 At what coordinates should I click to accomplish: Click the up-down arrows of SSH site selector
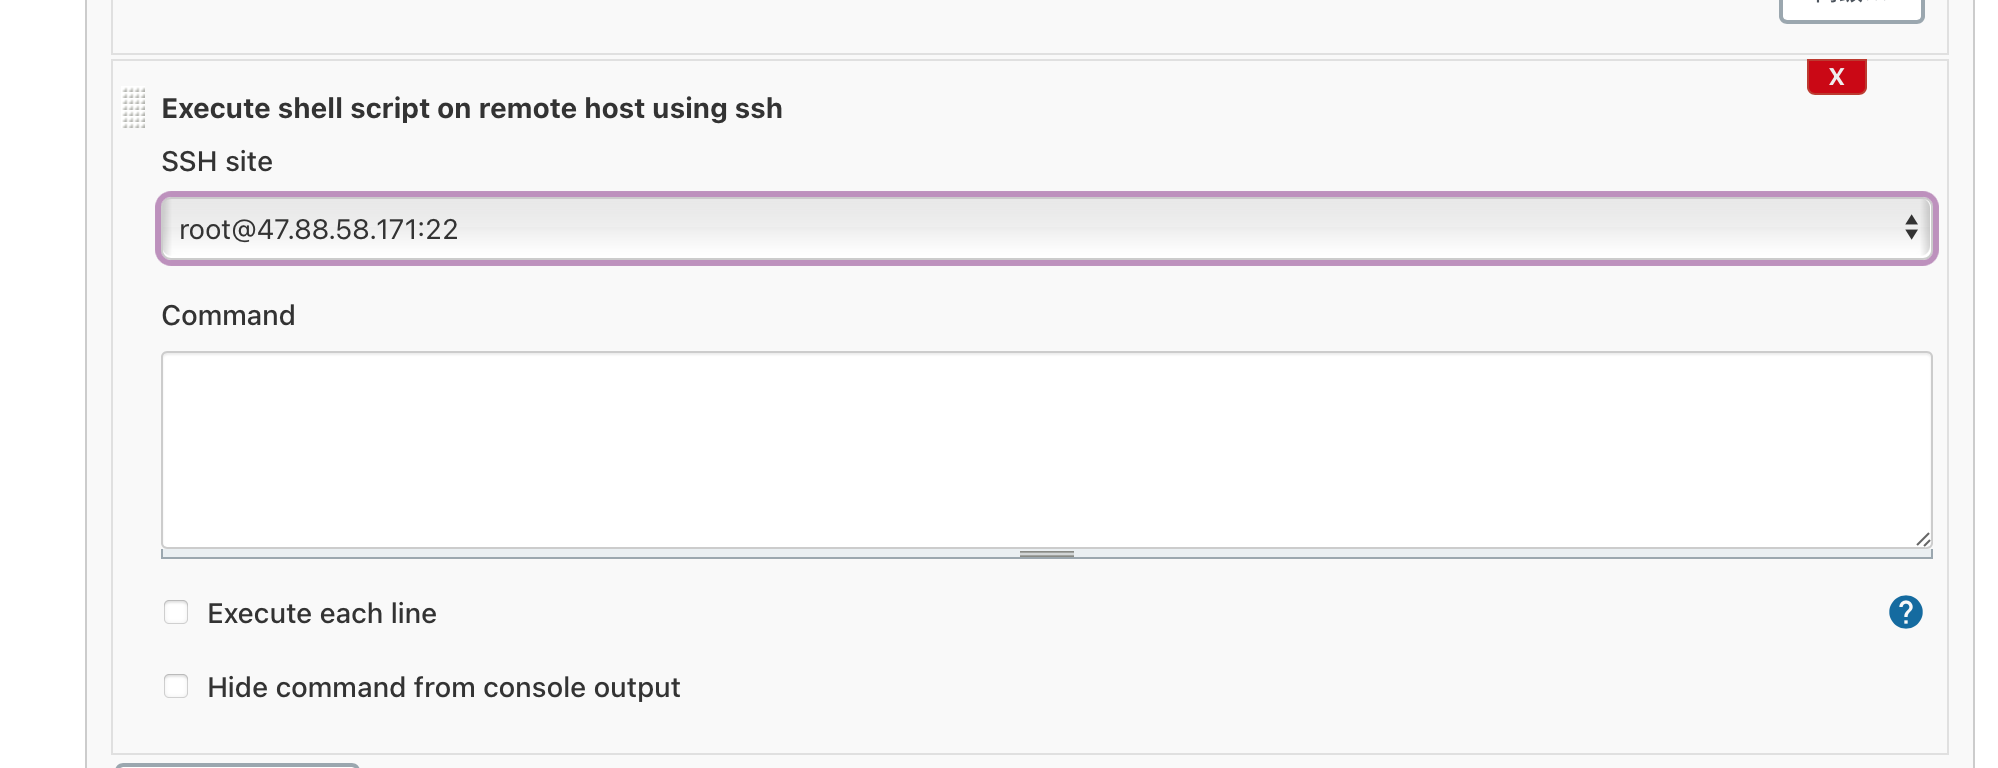point(1910,228)
